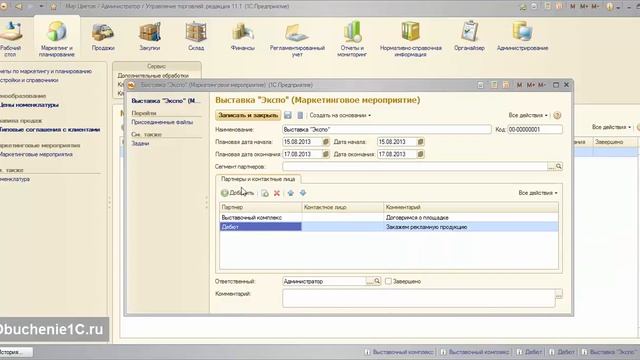Move partner row down with arrow icon

click(x=303, y=193)
